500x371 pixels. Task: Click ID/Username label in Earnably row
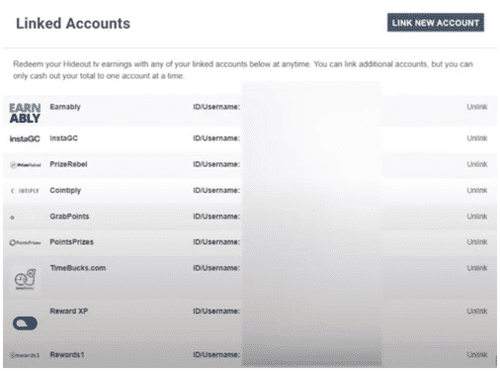point(216,107)
